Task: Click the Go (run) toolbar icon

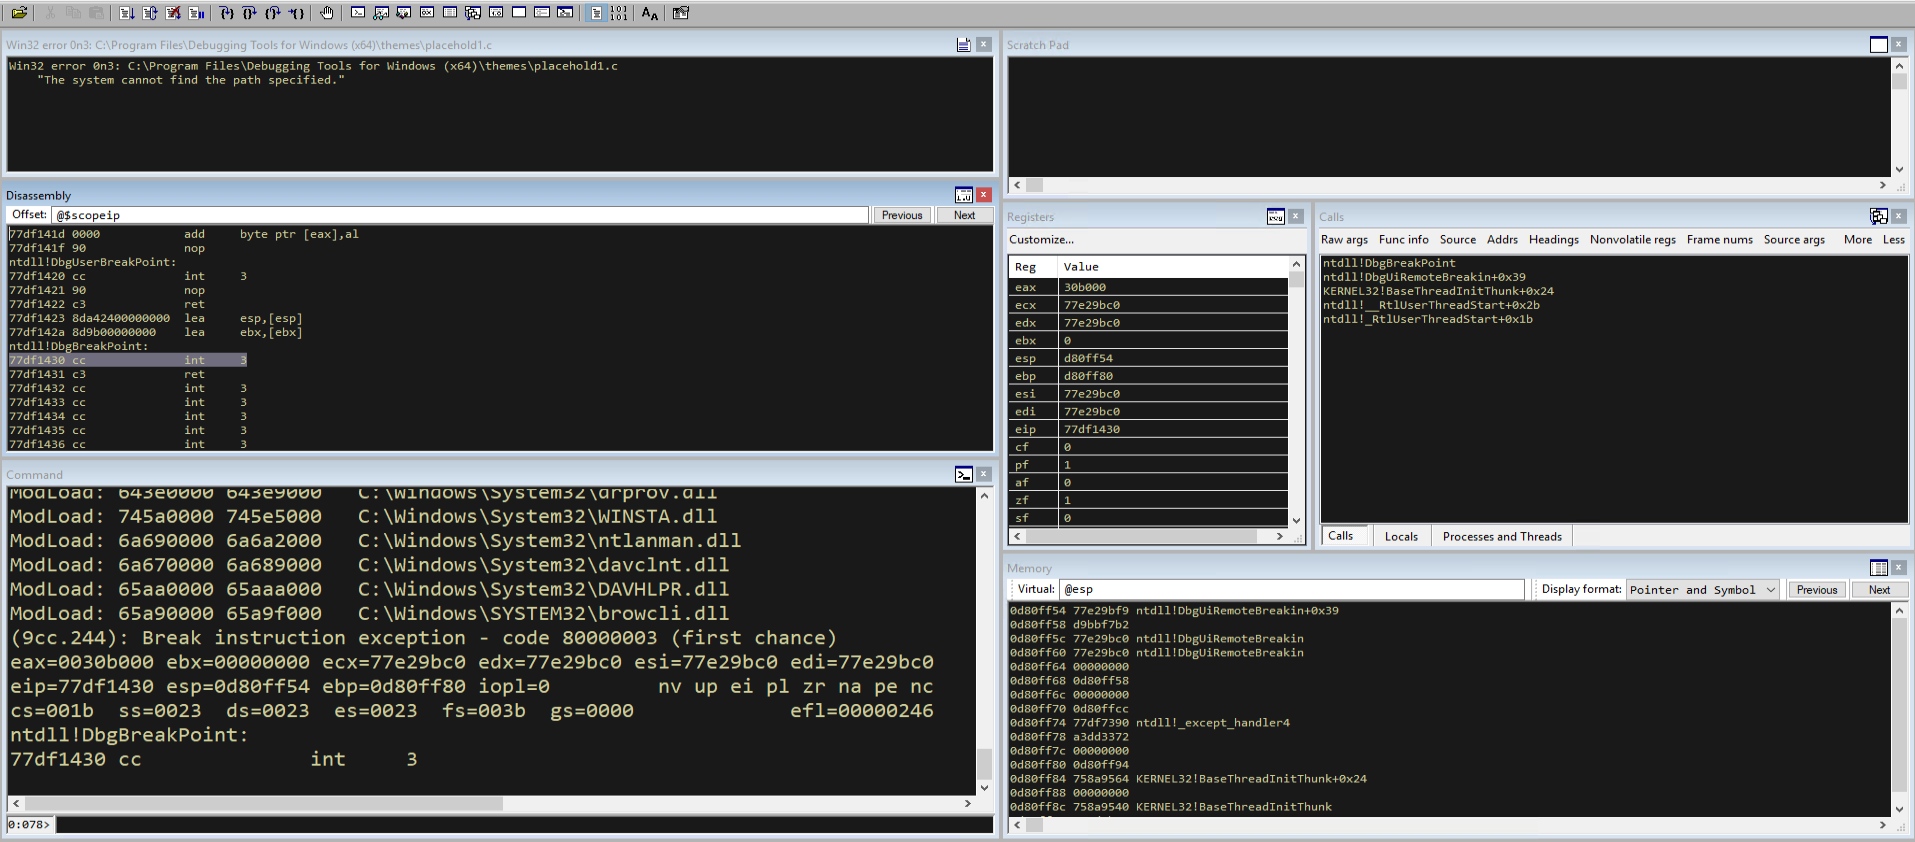Action: pos(127,13)
